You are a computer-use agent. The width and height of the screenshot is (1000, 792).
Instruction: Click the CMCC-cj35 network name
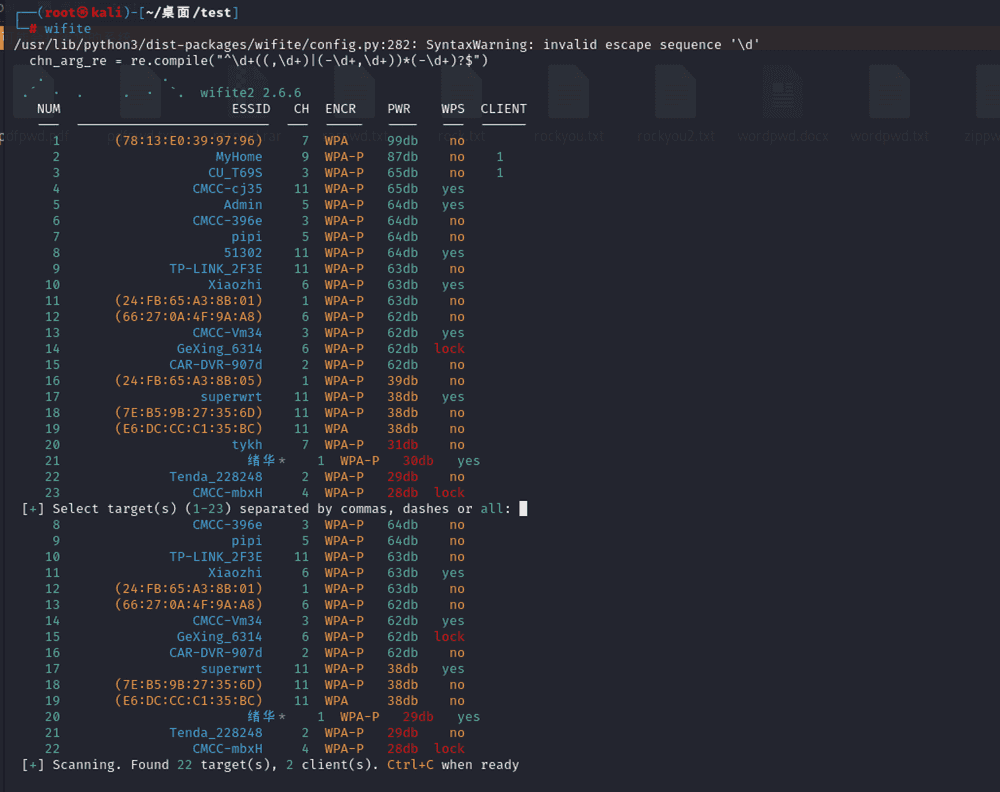[228, 189]
